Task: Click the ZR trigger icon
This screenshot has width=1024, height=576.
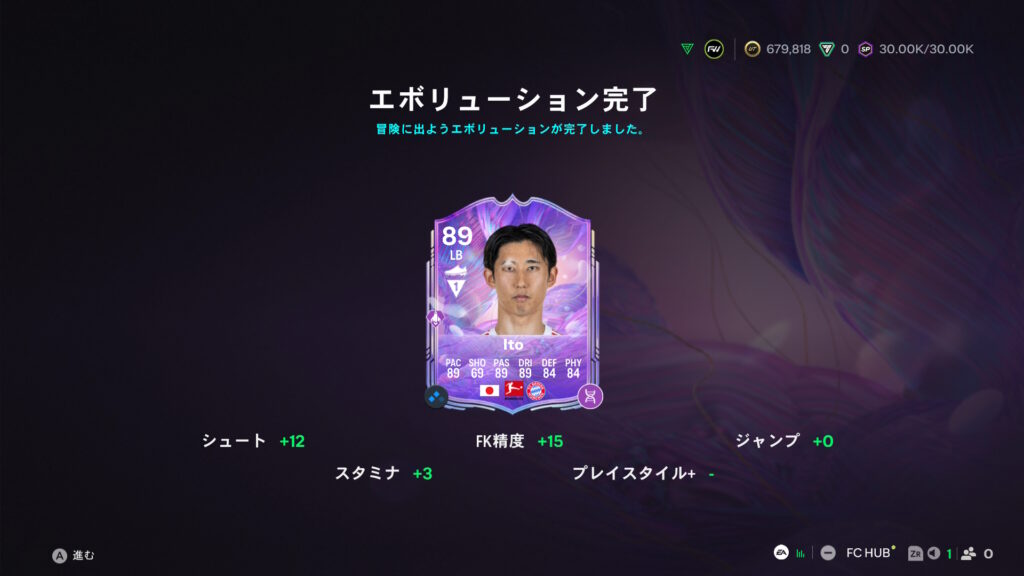Action: click(x=915, y=553)
